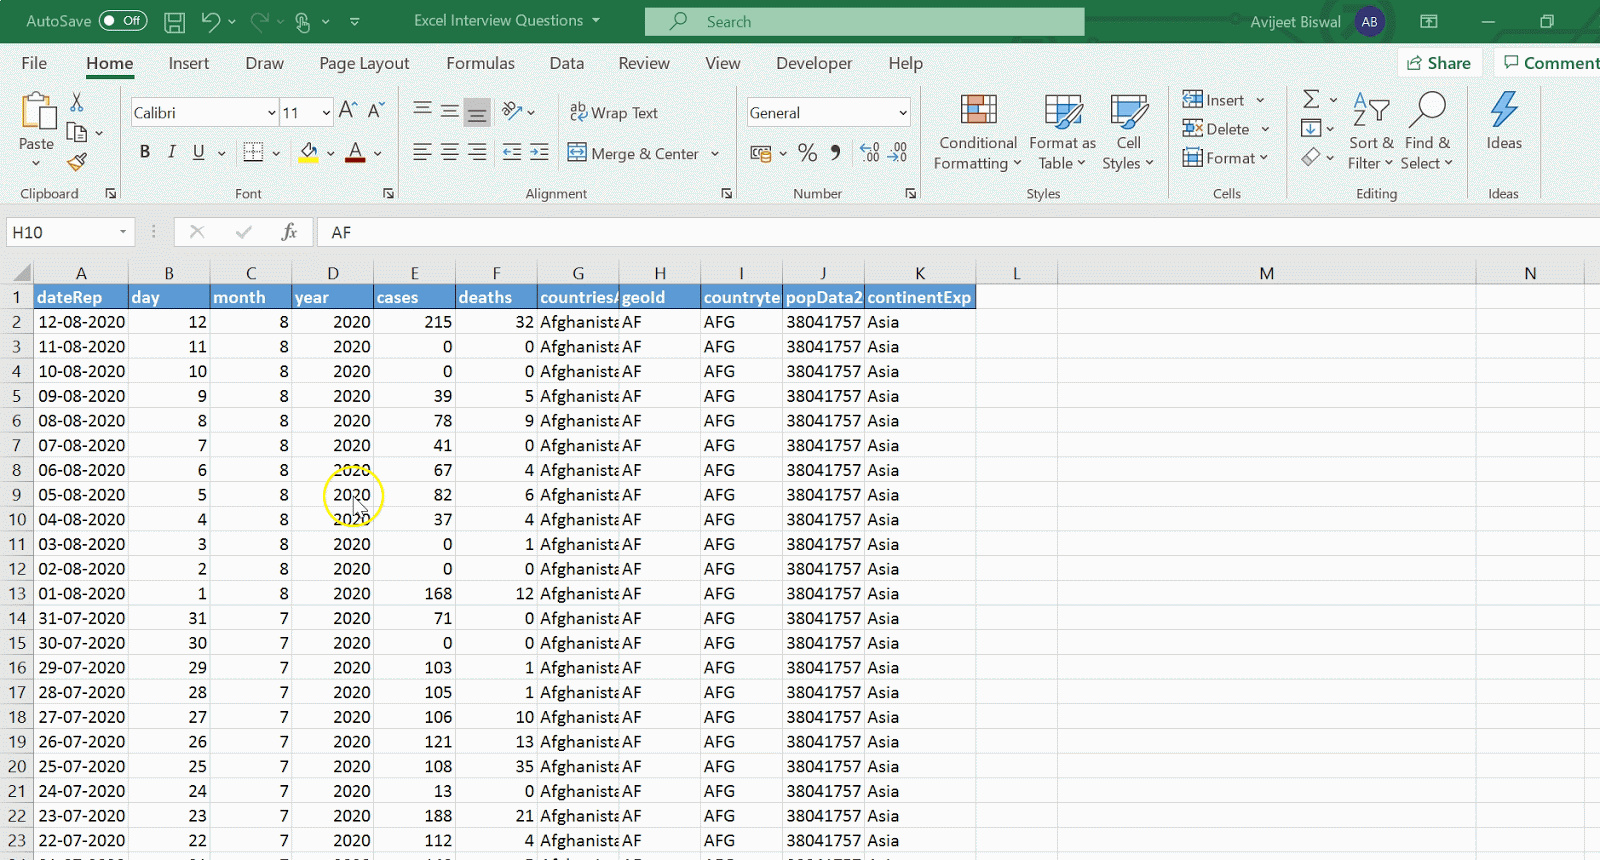Click in the Search box

[864, 21]
